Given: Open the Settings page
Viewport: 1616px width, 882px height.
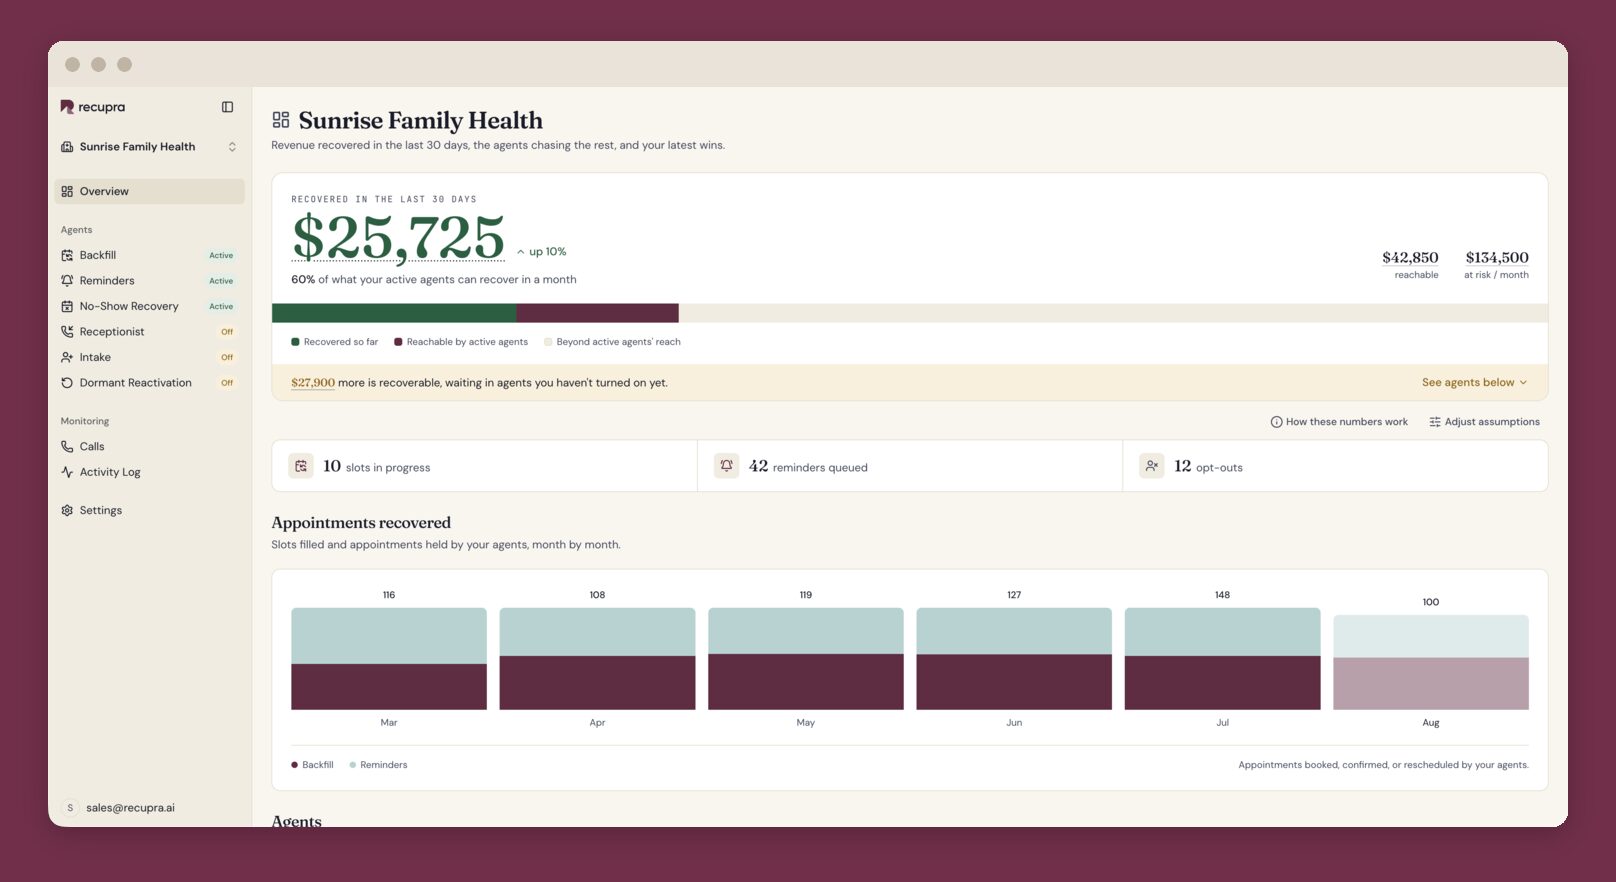Looking at the screenshot, I should [149, 510].
